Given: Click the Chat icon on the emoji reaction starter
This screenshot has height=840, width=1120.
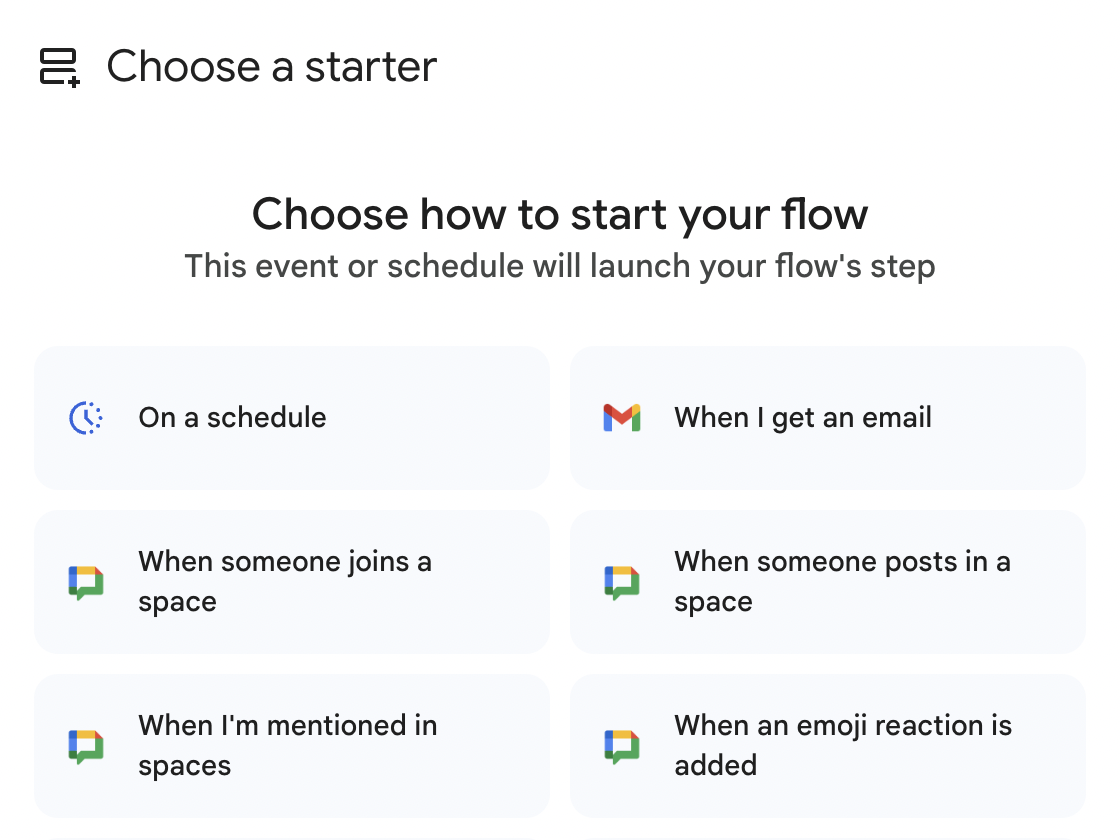Looking at the screenshot, I should [x=622, y=745].
